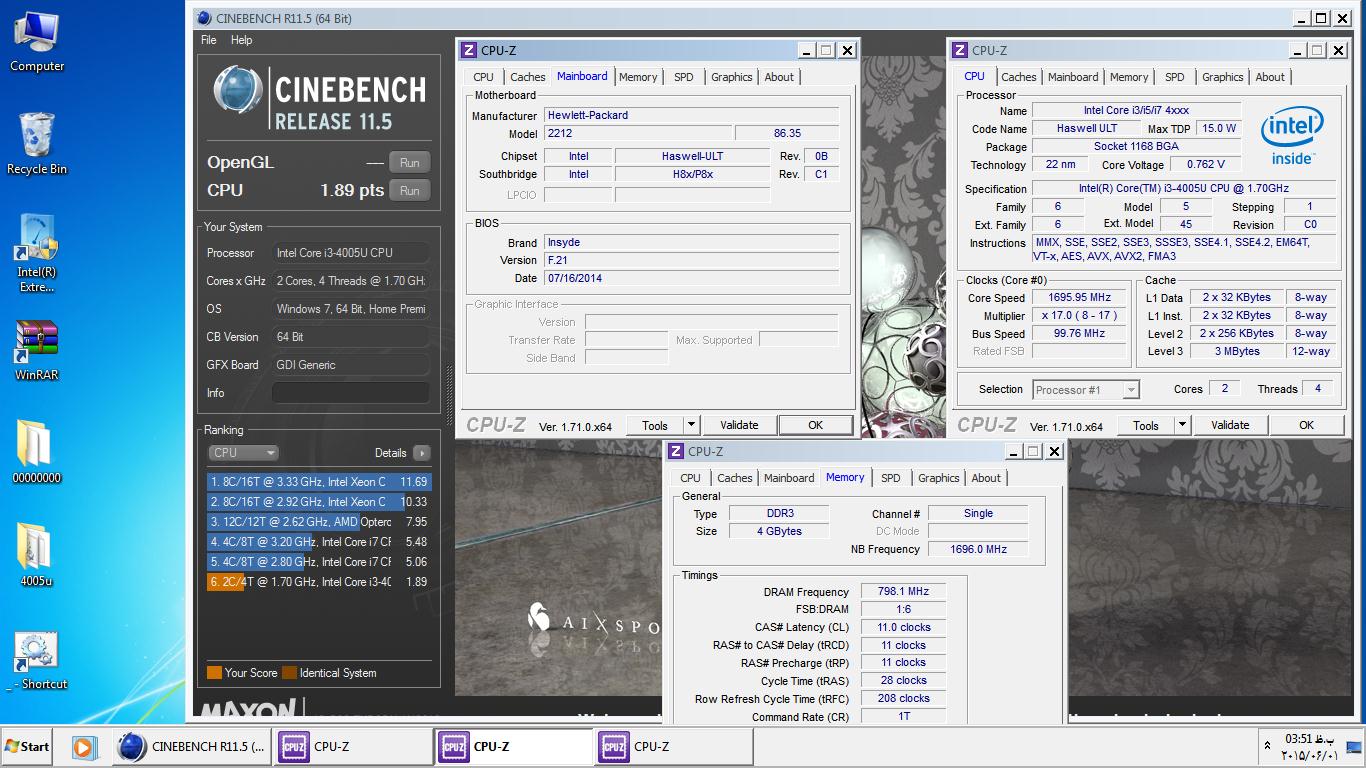This screenshot has width=1366, height=768.
Task: Switch to Mainboard tab in right CPU-Z window
Action: coord(1073,77)
